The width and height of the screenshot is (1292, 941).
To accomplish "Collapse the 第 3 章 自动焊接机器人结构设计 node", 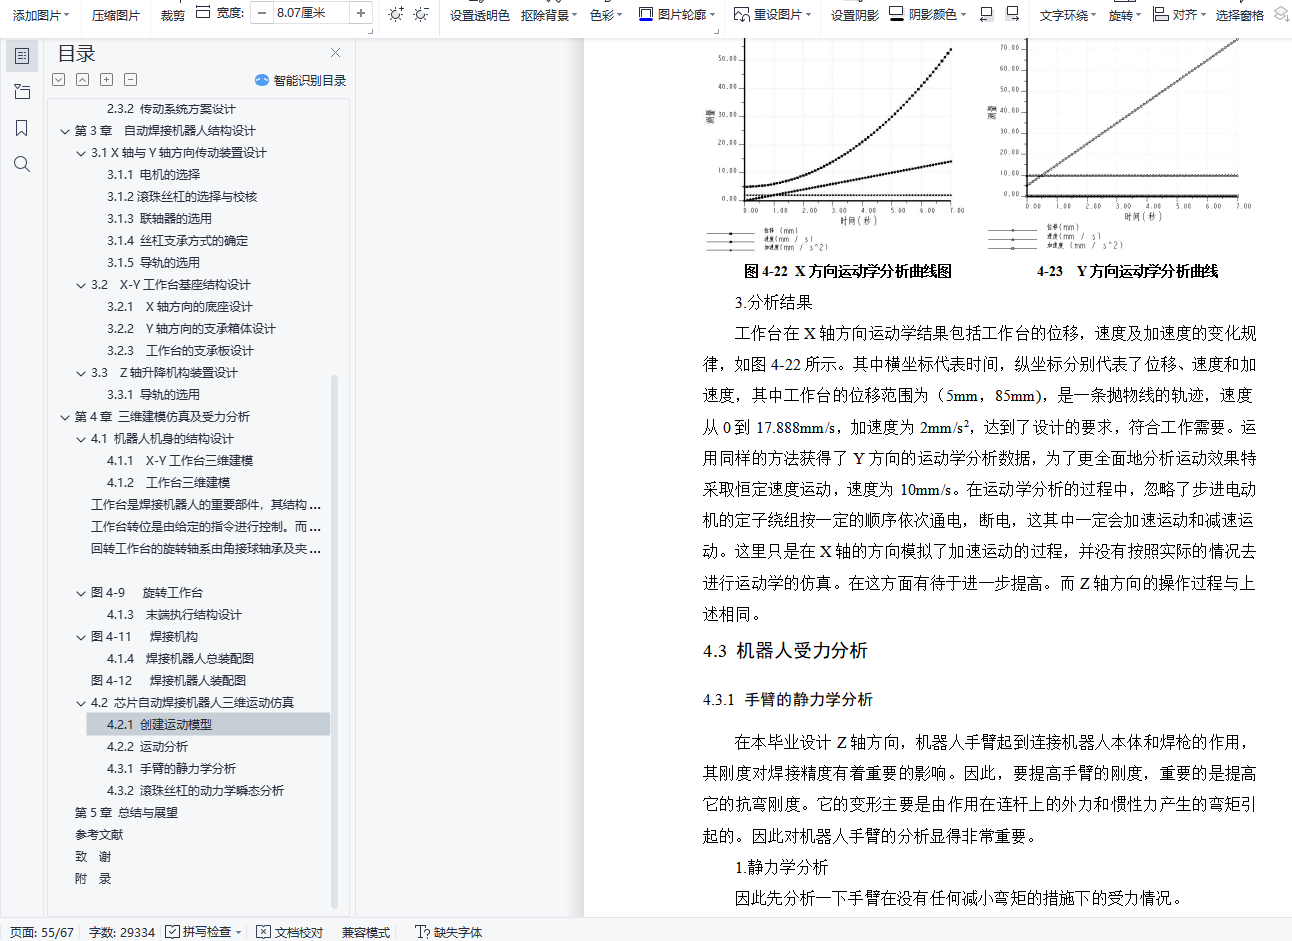I will [65, 131].
